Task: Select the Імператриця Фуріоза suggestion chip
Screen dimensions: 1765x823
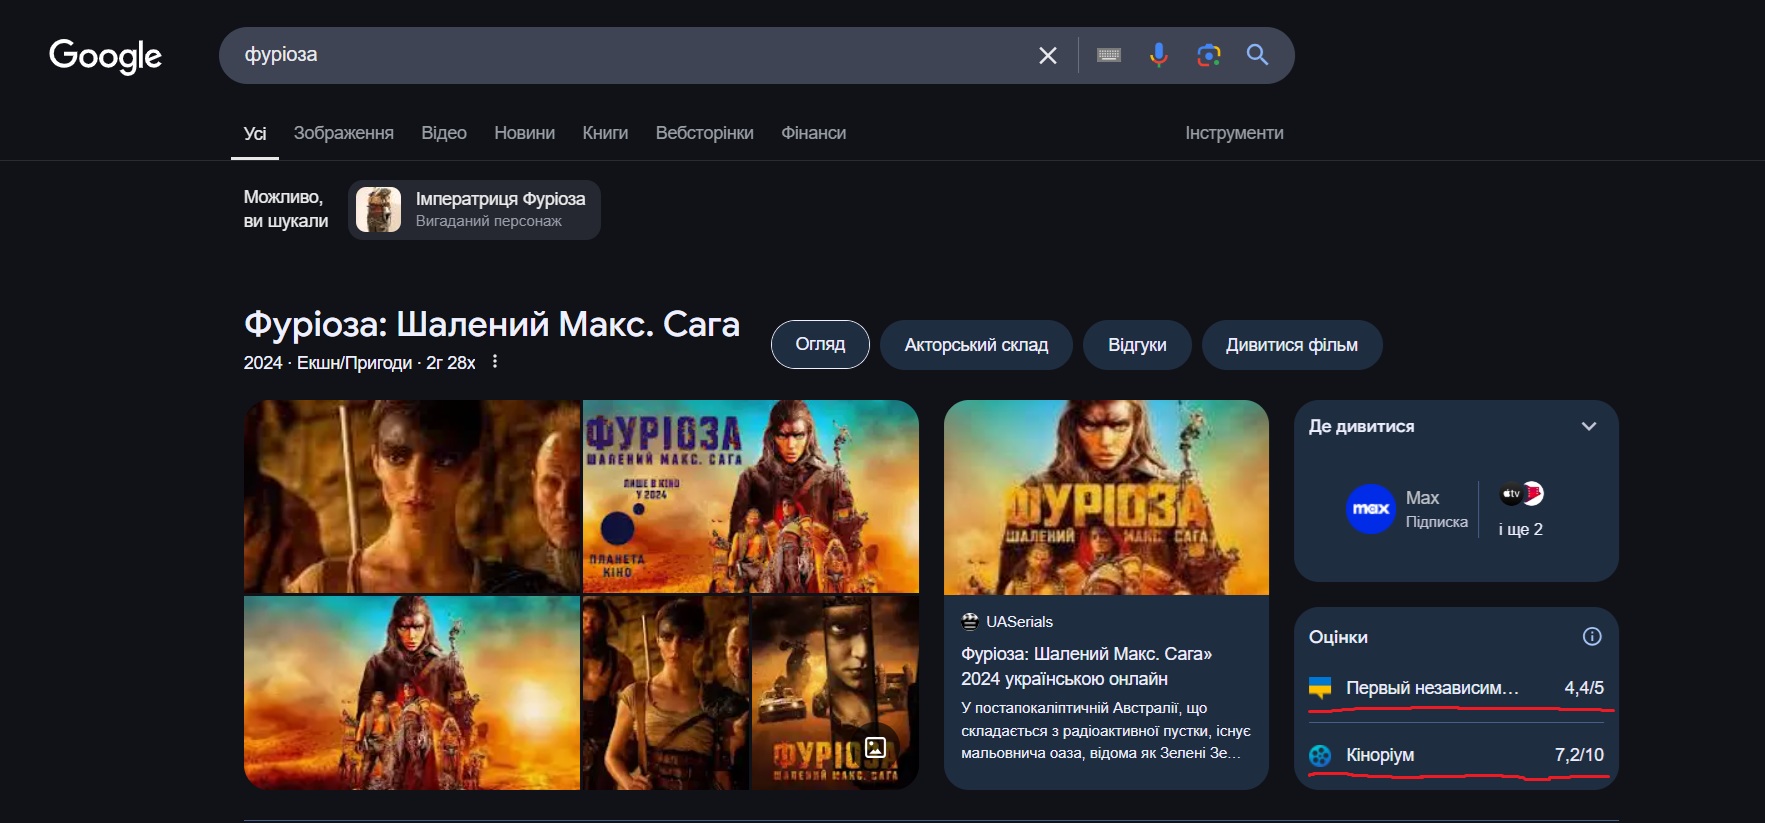Action: (474, 210)
